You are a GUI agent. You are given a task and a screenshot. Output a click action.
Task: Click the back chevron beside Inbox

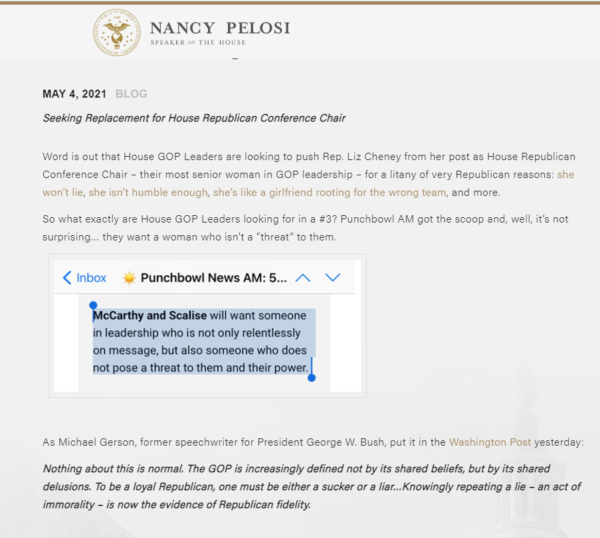[x=67, y=278]
